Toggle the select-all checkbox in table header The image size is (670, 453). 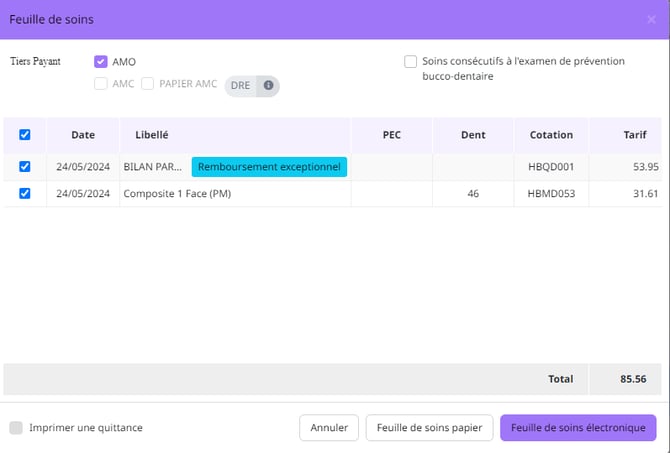(x=25, y=135)
